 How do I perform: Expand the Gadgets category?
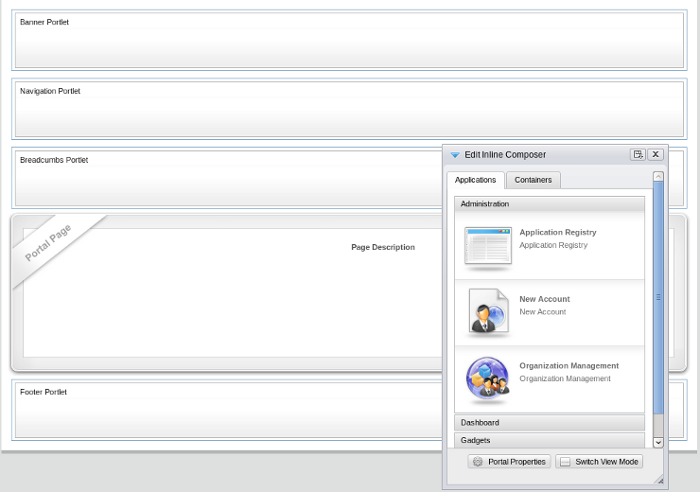[x=549, y=440]
